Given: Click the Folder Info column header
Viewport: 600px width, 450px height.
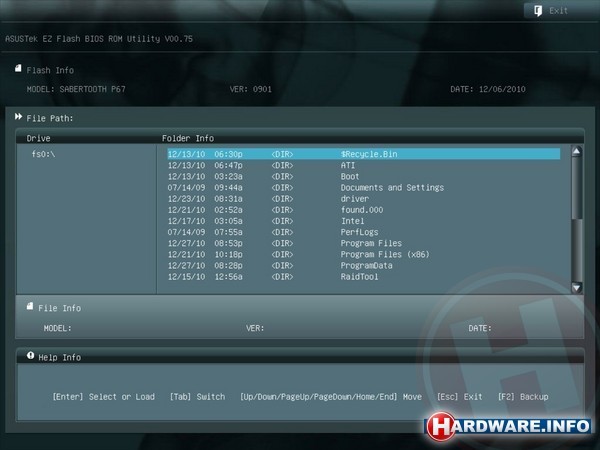Looking at the screenshot, I should pyautogui.click(x=188, y=138).
